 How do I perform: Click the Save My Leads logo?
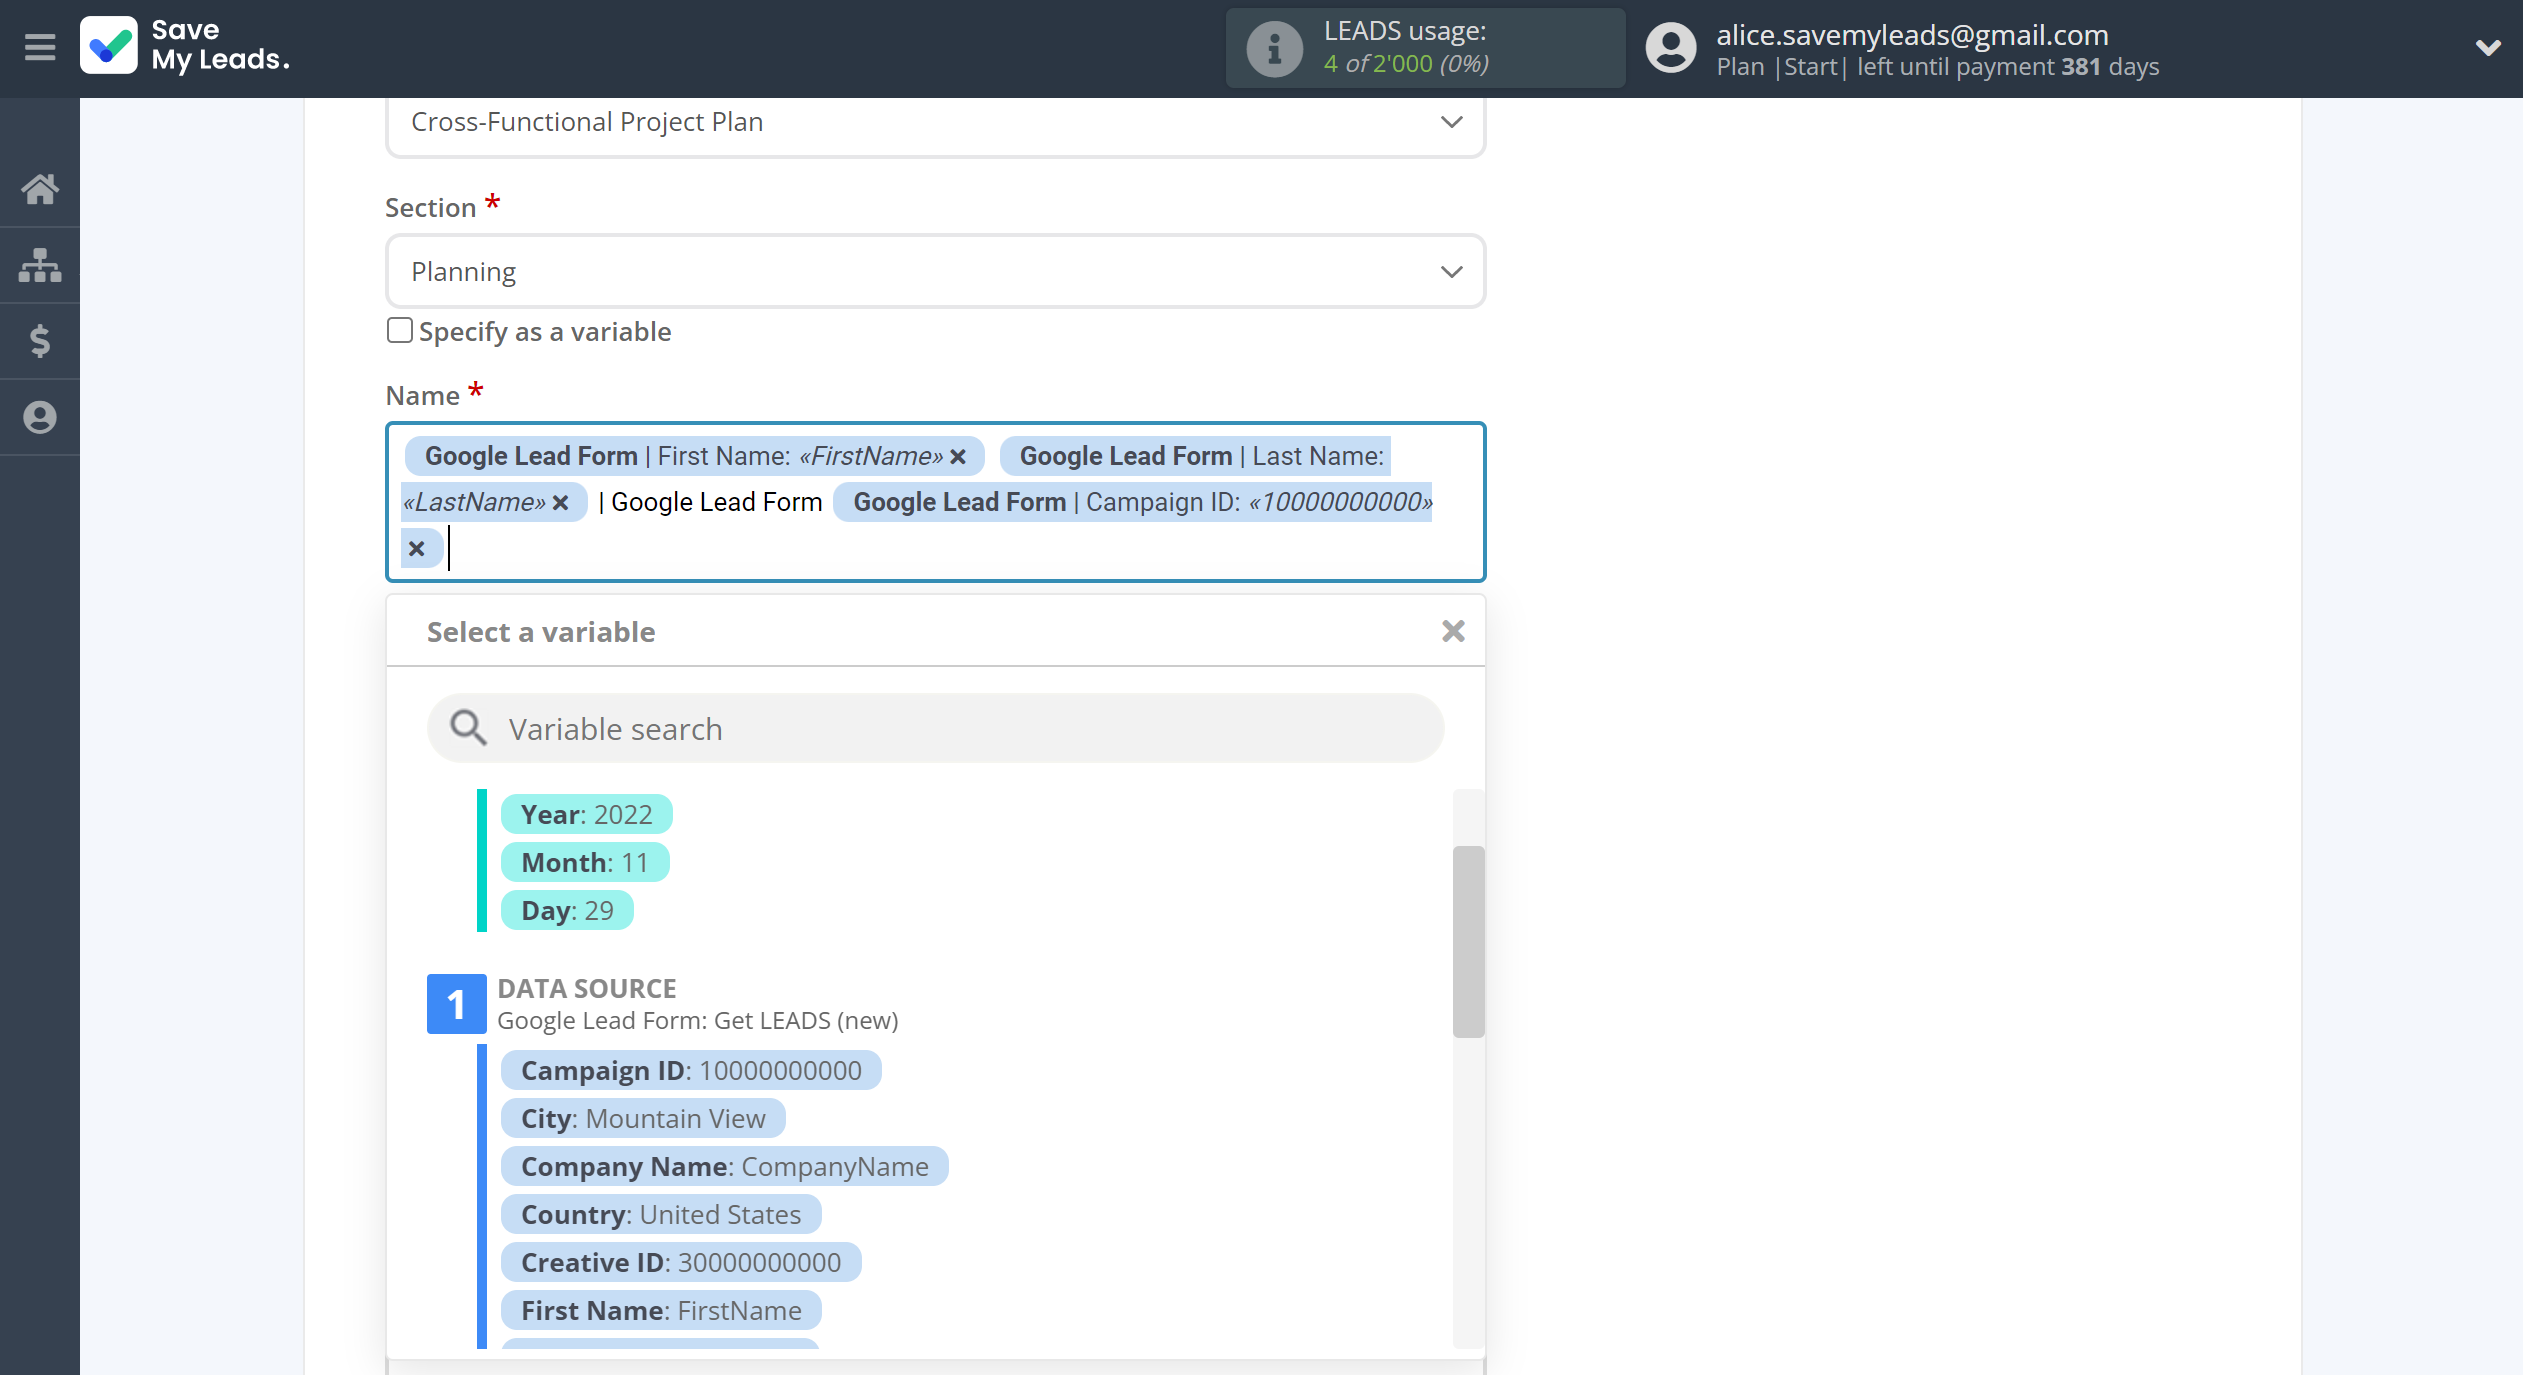click(186, 46)
